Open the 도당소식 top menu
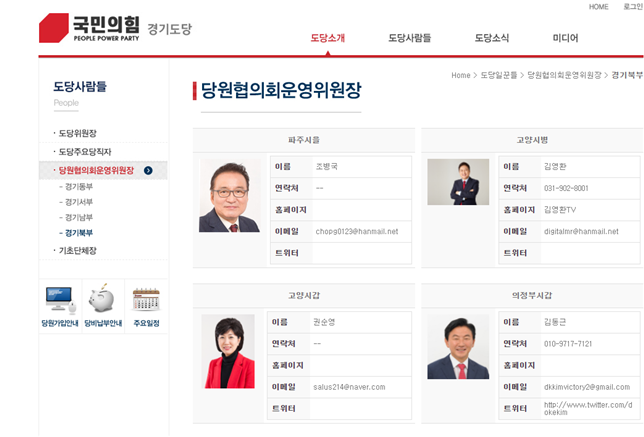This screenshot has width=644, height=437. point(491,38)
